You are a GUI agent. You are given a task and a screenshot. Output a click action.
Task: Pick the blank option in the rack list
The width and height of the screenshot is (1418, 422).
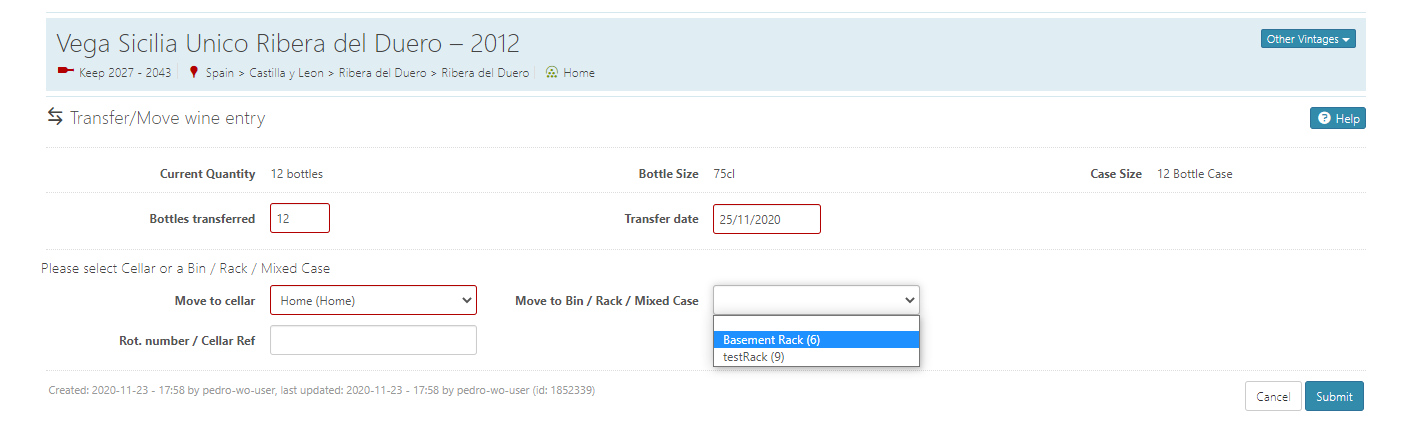[x=816, y=323]
